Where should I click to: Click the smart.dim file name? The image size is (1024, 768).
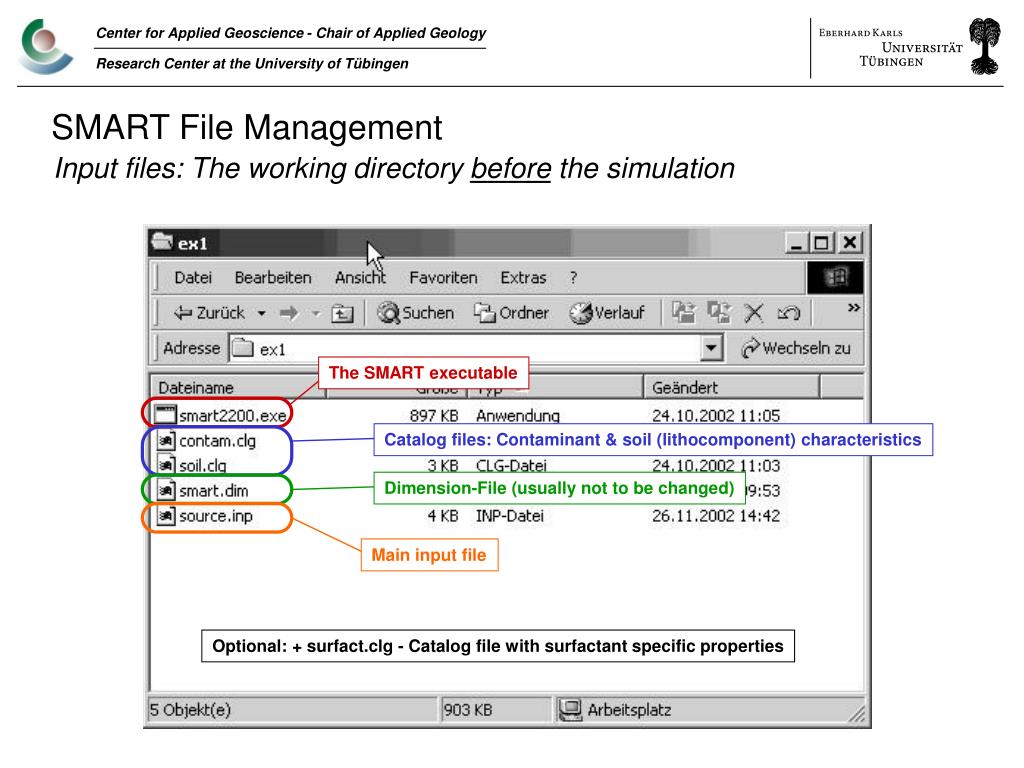(214, 490)
